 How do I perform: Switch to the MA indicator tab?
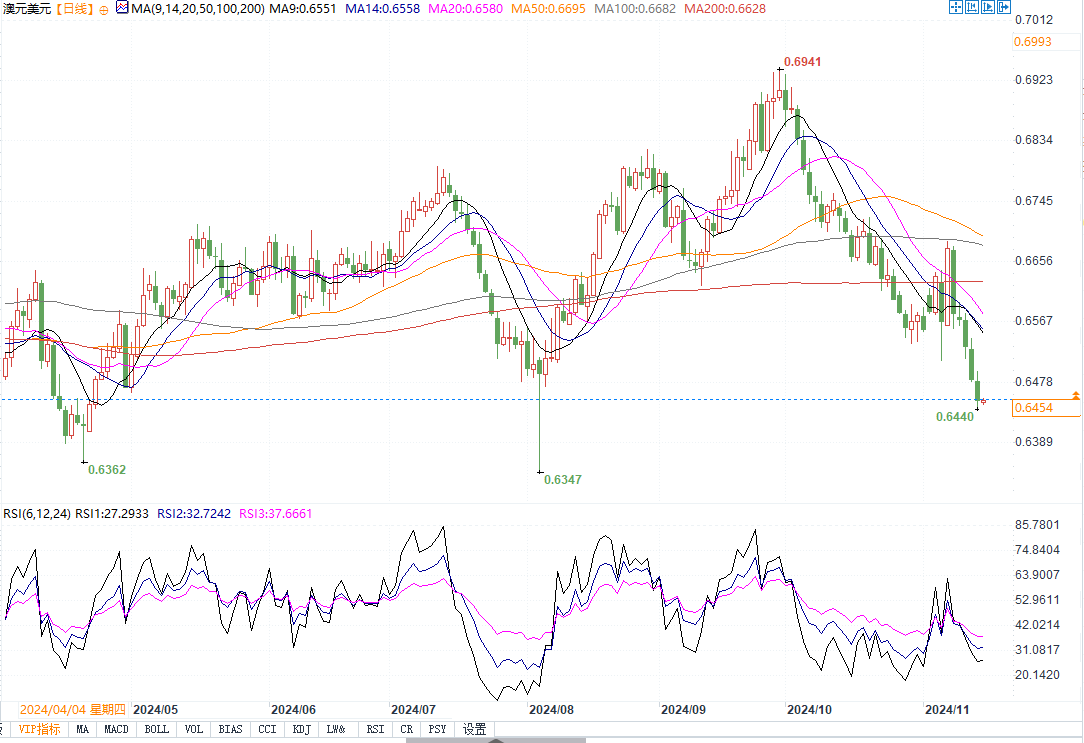click(82, 729)
